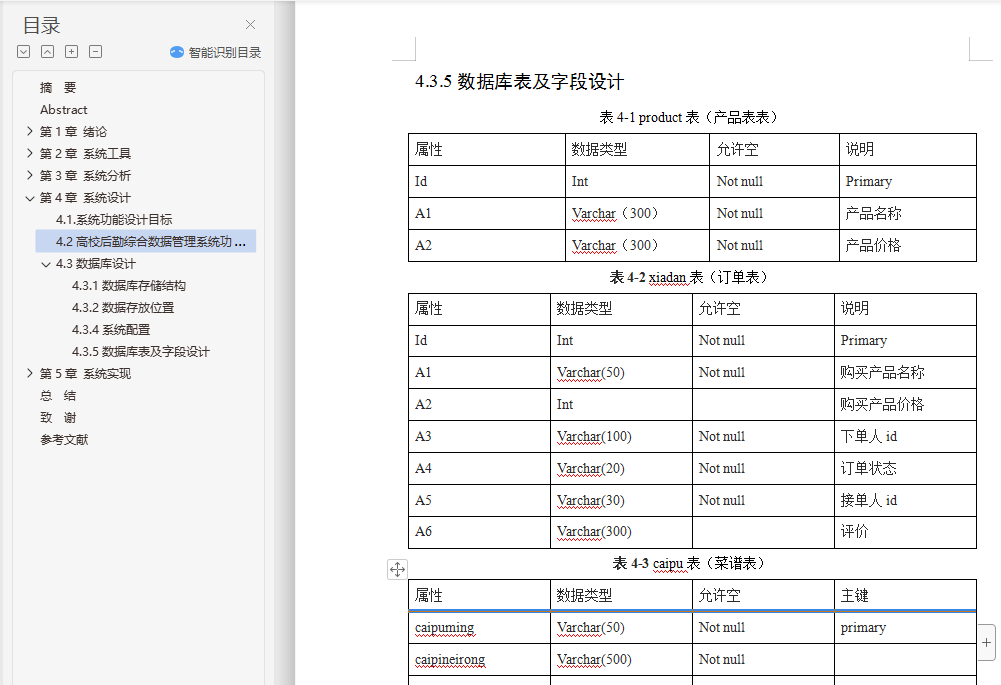Click the plus button to add table column
The image size is (1001, 685).
pos(986,643)
